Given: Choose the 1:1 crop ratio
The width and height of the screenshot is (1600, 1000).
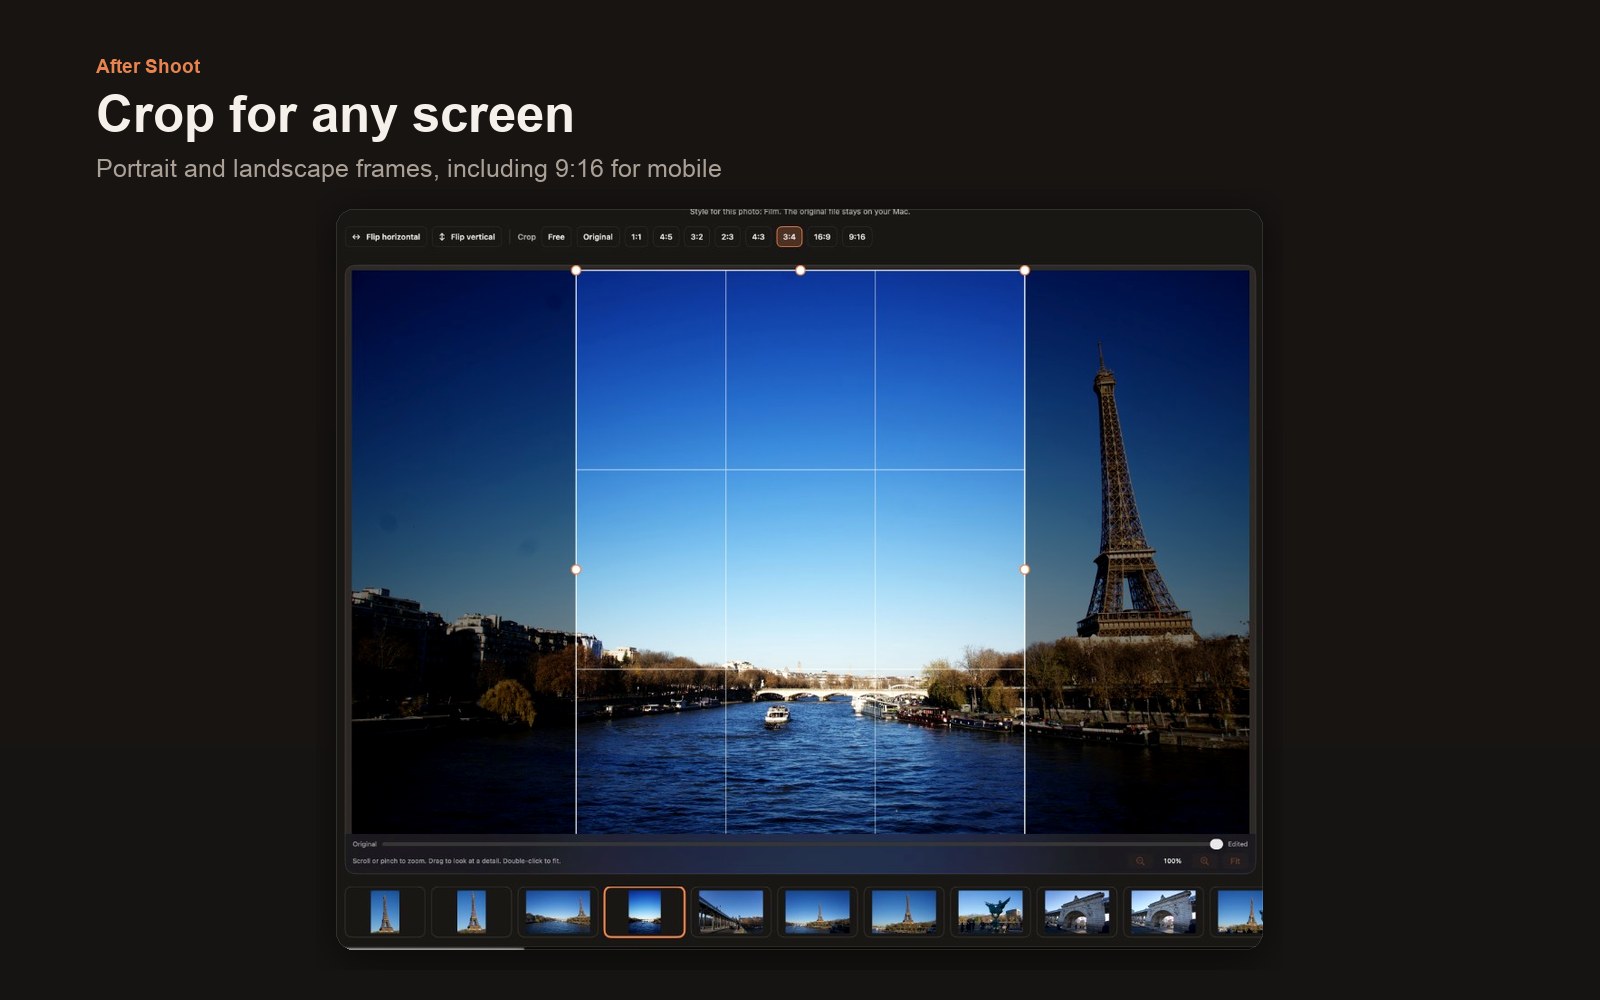Looking at the screenshot, I should click(636, 237).
